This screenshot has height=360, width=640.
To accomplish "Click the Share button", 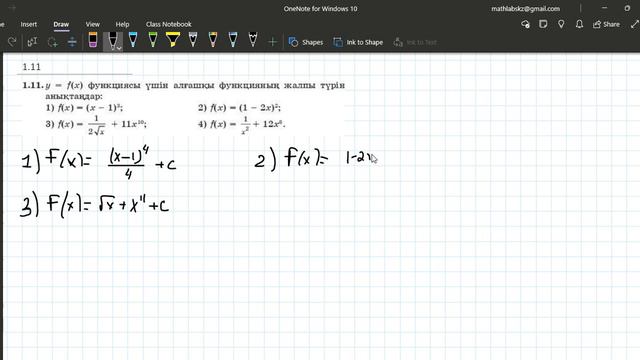I will point(607,24).
